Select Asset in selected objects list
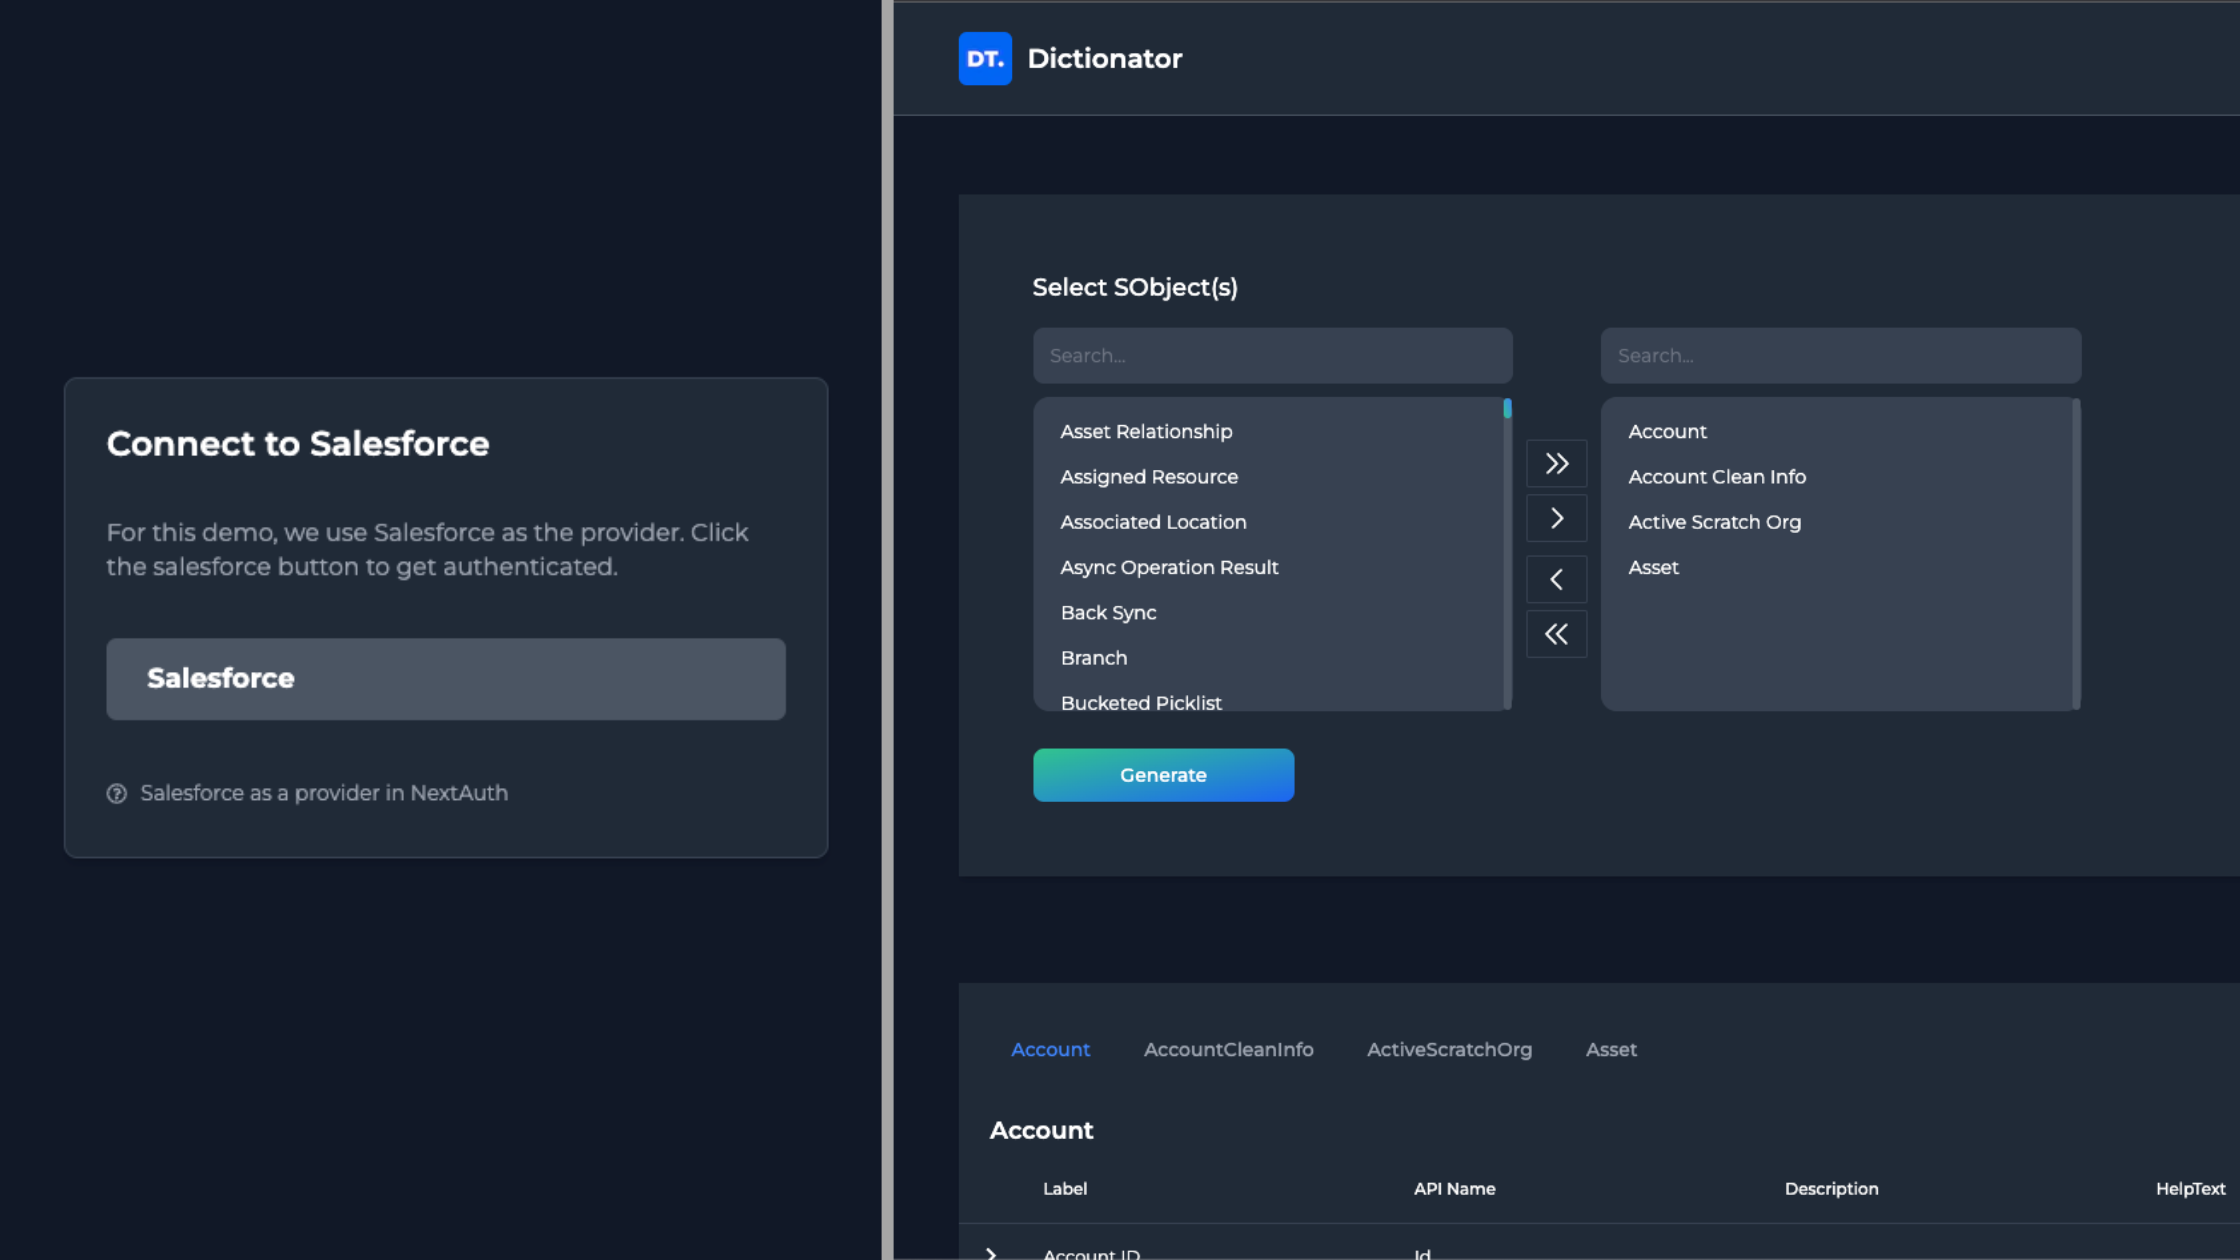 [1653, 568]
